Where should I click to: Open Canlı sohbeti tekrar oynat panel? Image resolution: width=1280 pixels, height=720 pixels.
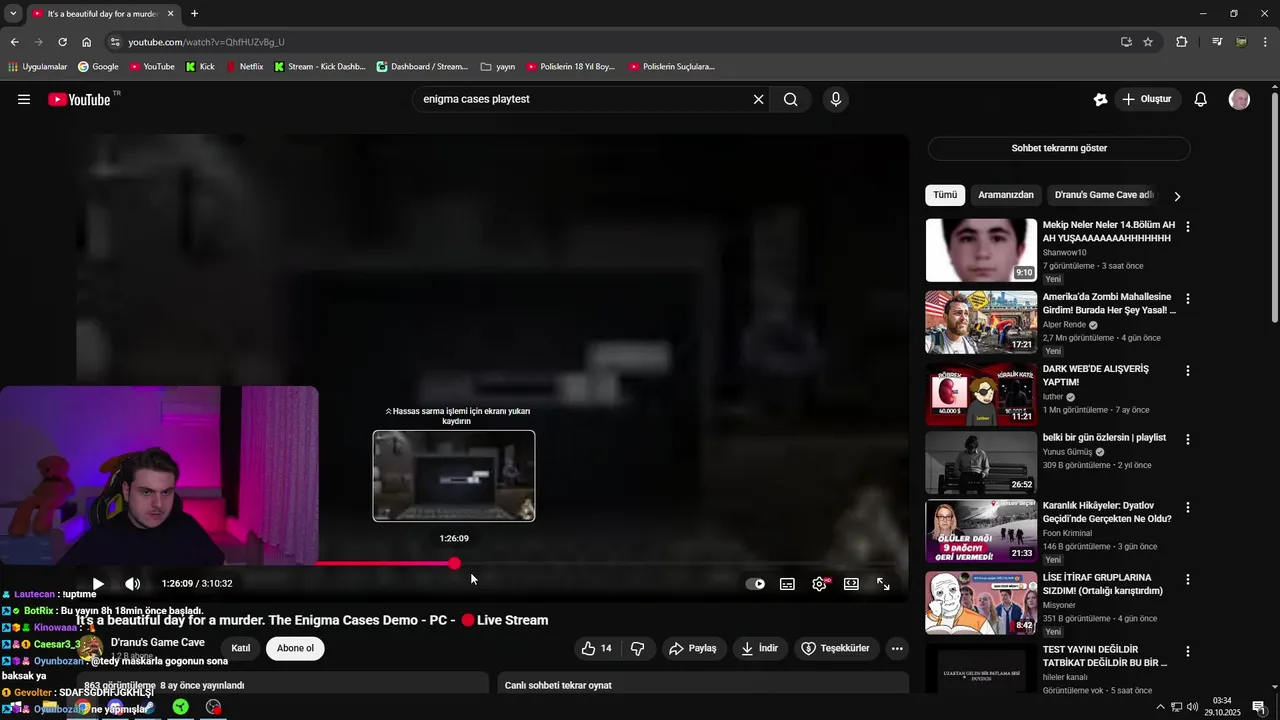click(x=703, y=685)
